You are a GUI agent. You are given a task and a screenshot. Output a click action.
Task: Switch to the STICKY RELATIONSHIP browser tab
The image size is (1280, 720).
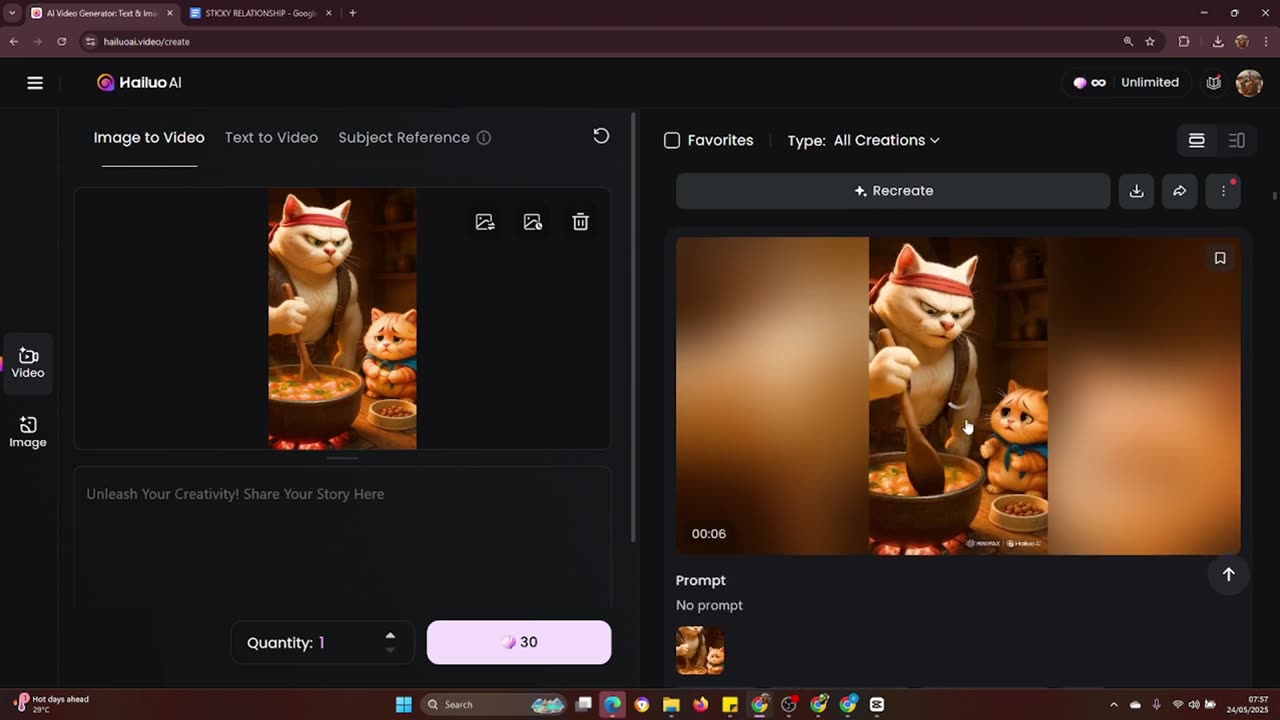point(261,13)
